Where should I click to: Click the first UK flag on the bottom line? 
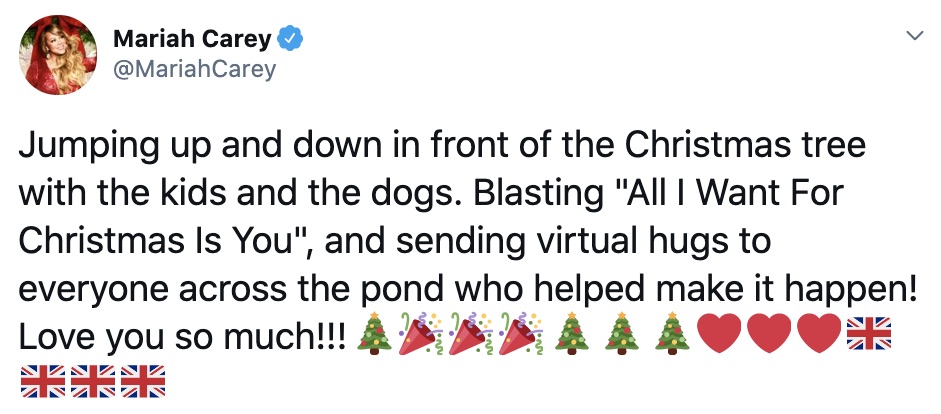point(43,382)
